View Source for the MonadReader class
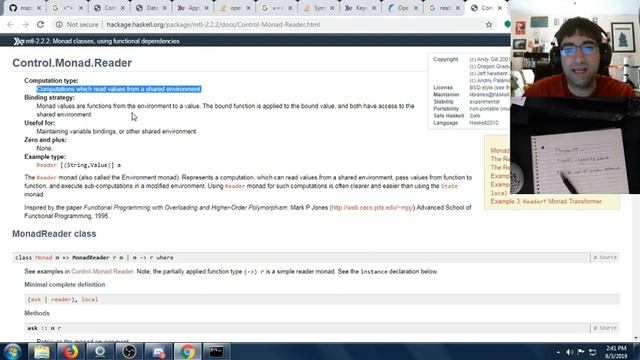 [605, 258]
